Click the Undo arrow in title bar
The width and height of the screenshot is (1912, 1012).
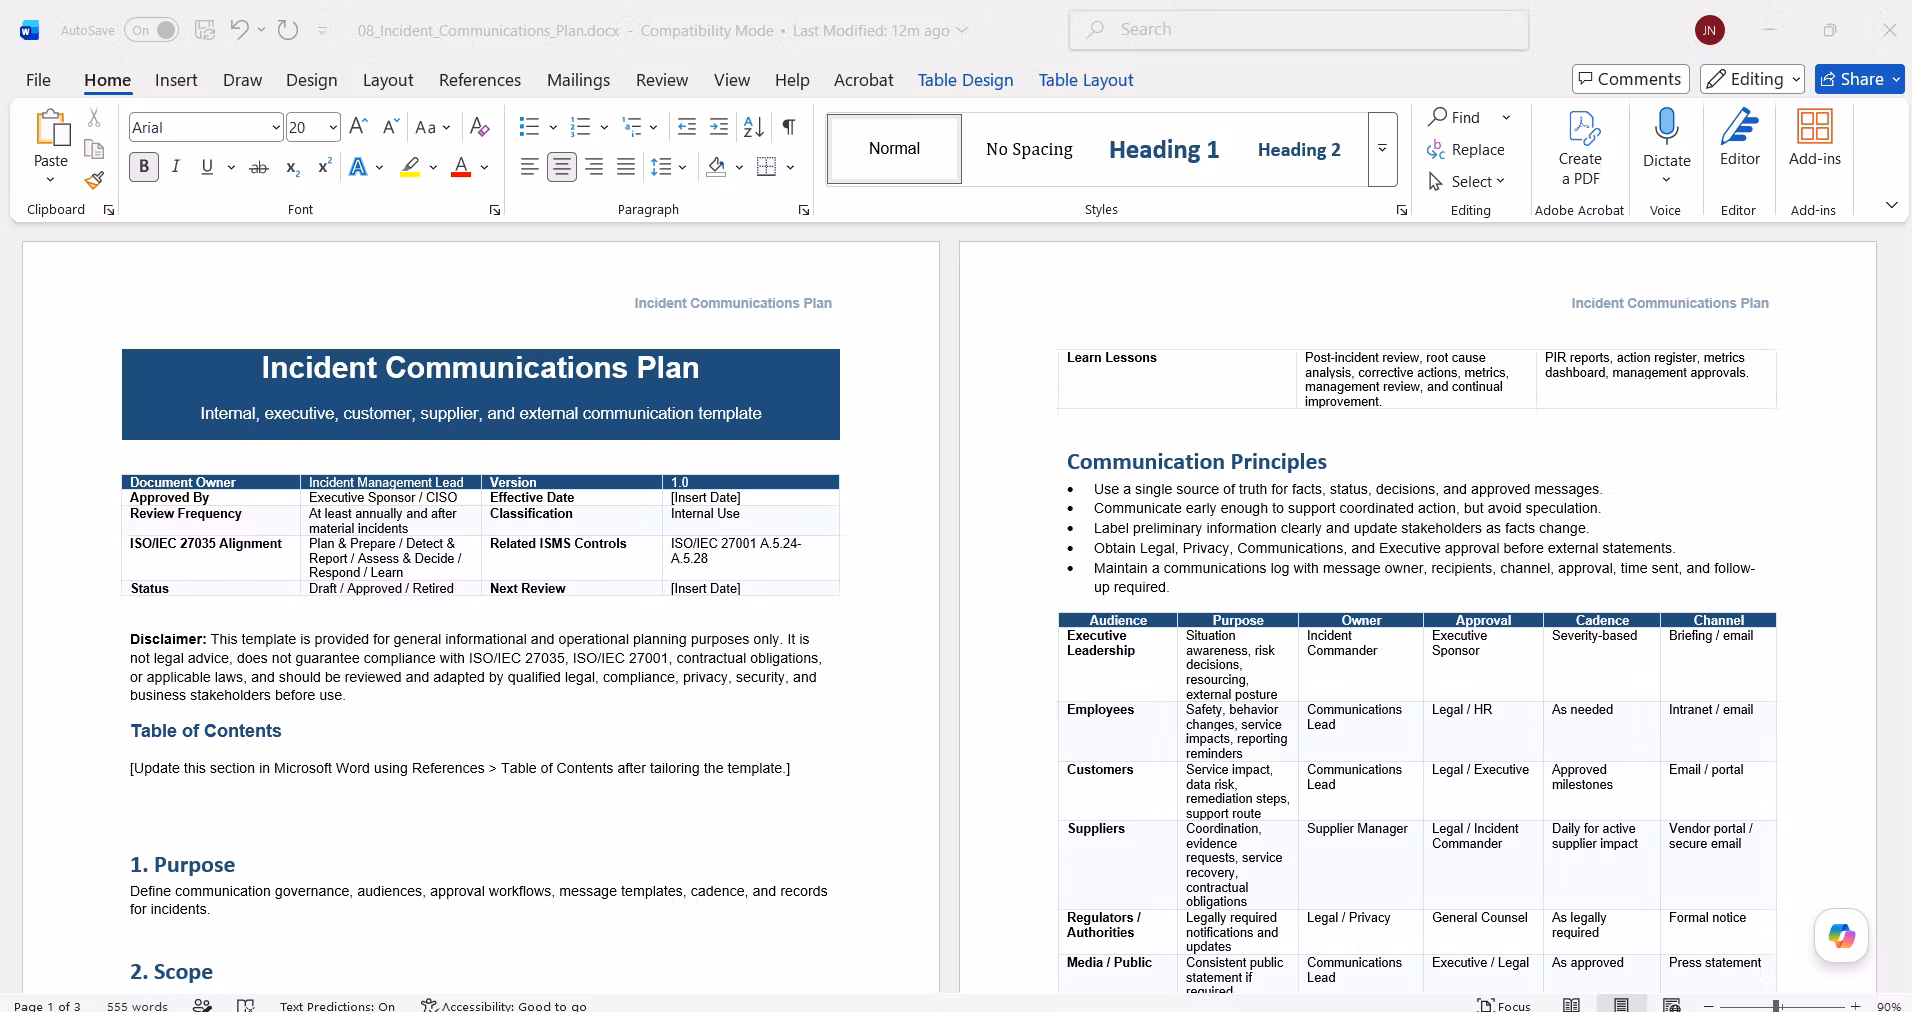[x=239, y=30]
